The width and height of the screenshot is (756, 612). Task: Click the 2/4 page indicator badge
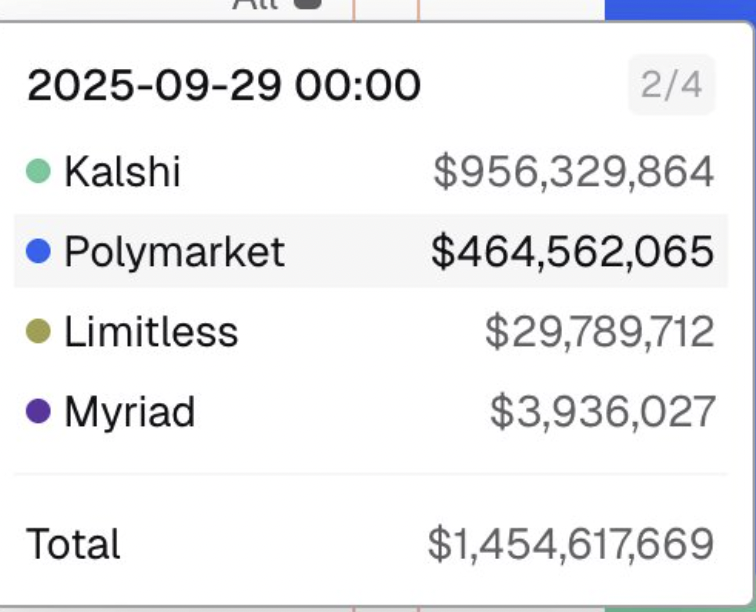[671, 85]
